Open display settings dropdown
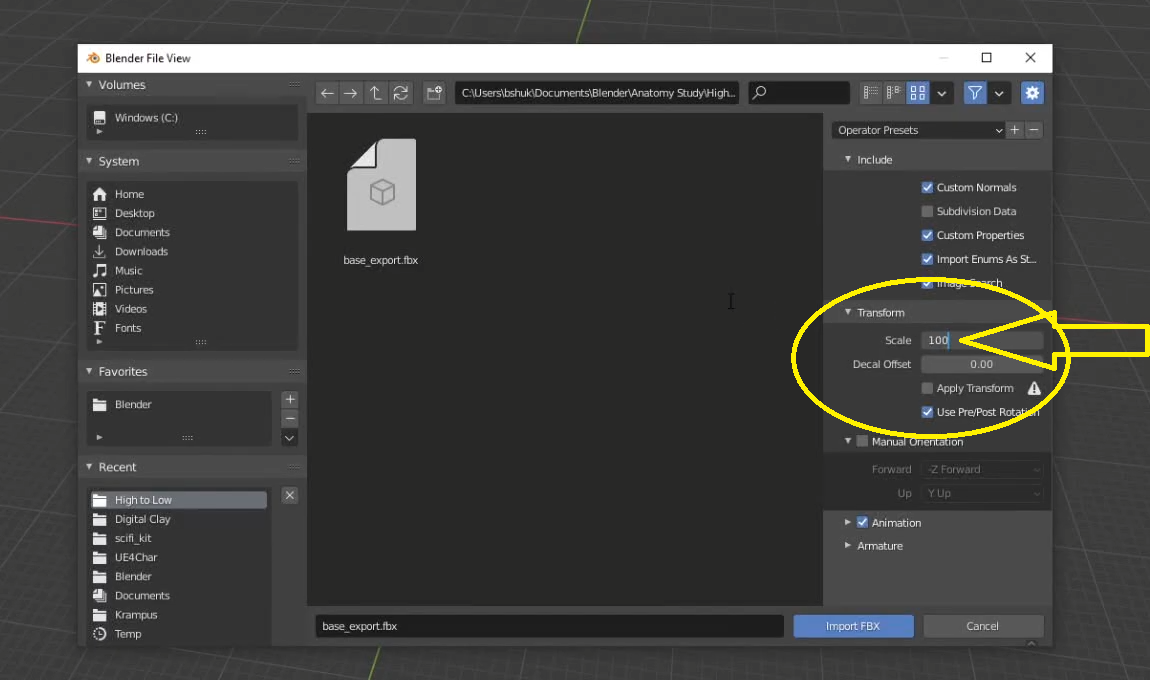The height and width of the screenshot is (680, 1150). [x=942, y=93]
